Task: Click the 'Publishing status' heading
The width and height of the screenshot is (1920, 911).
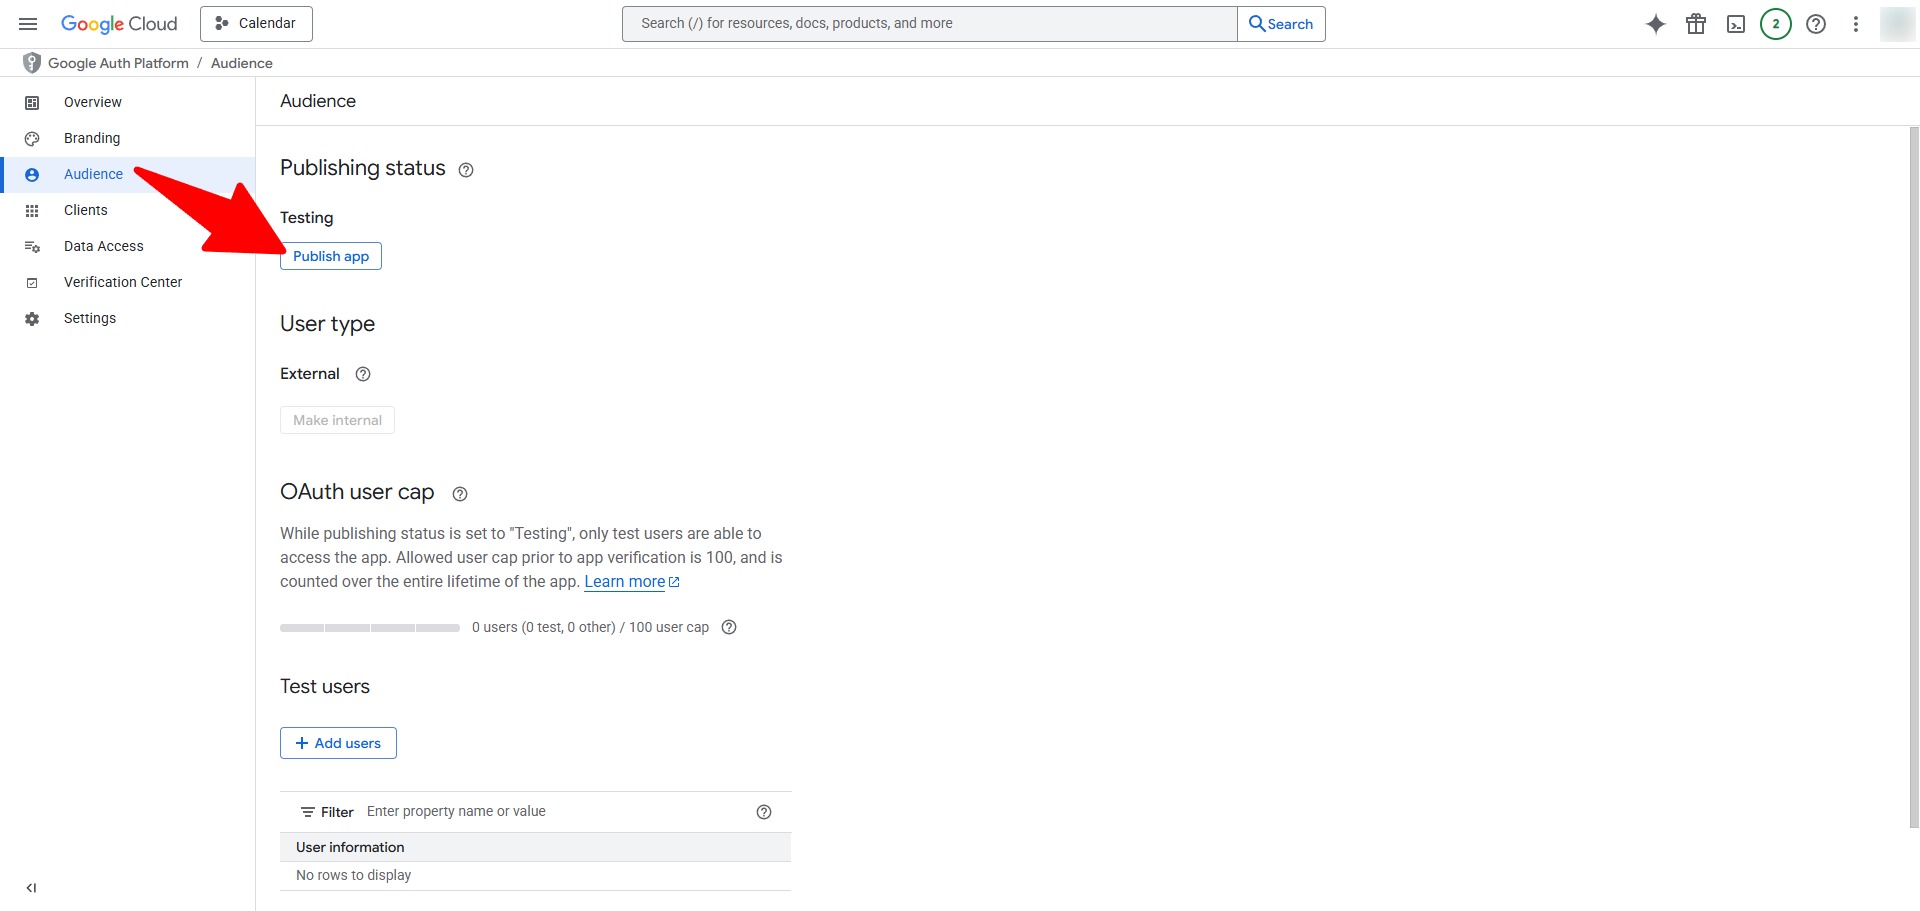Action: (363, 168)
